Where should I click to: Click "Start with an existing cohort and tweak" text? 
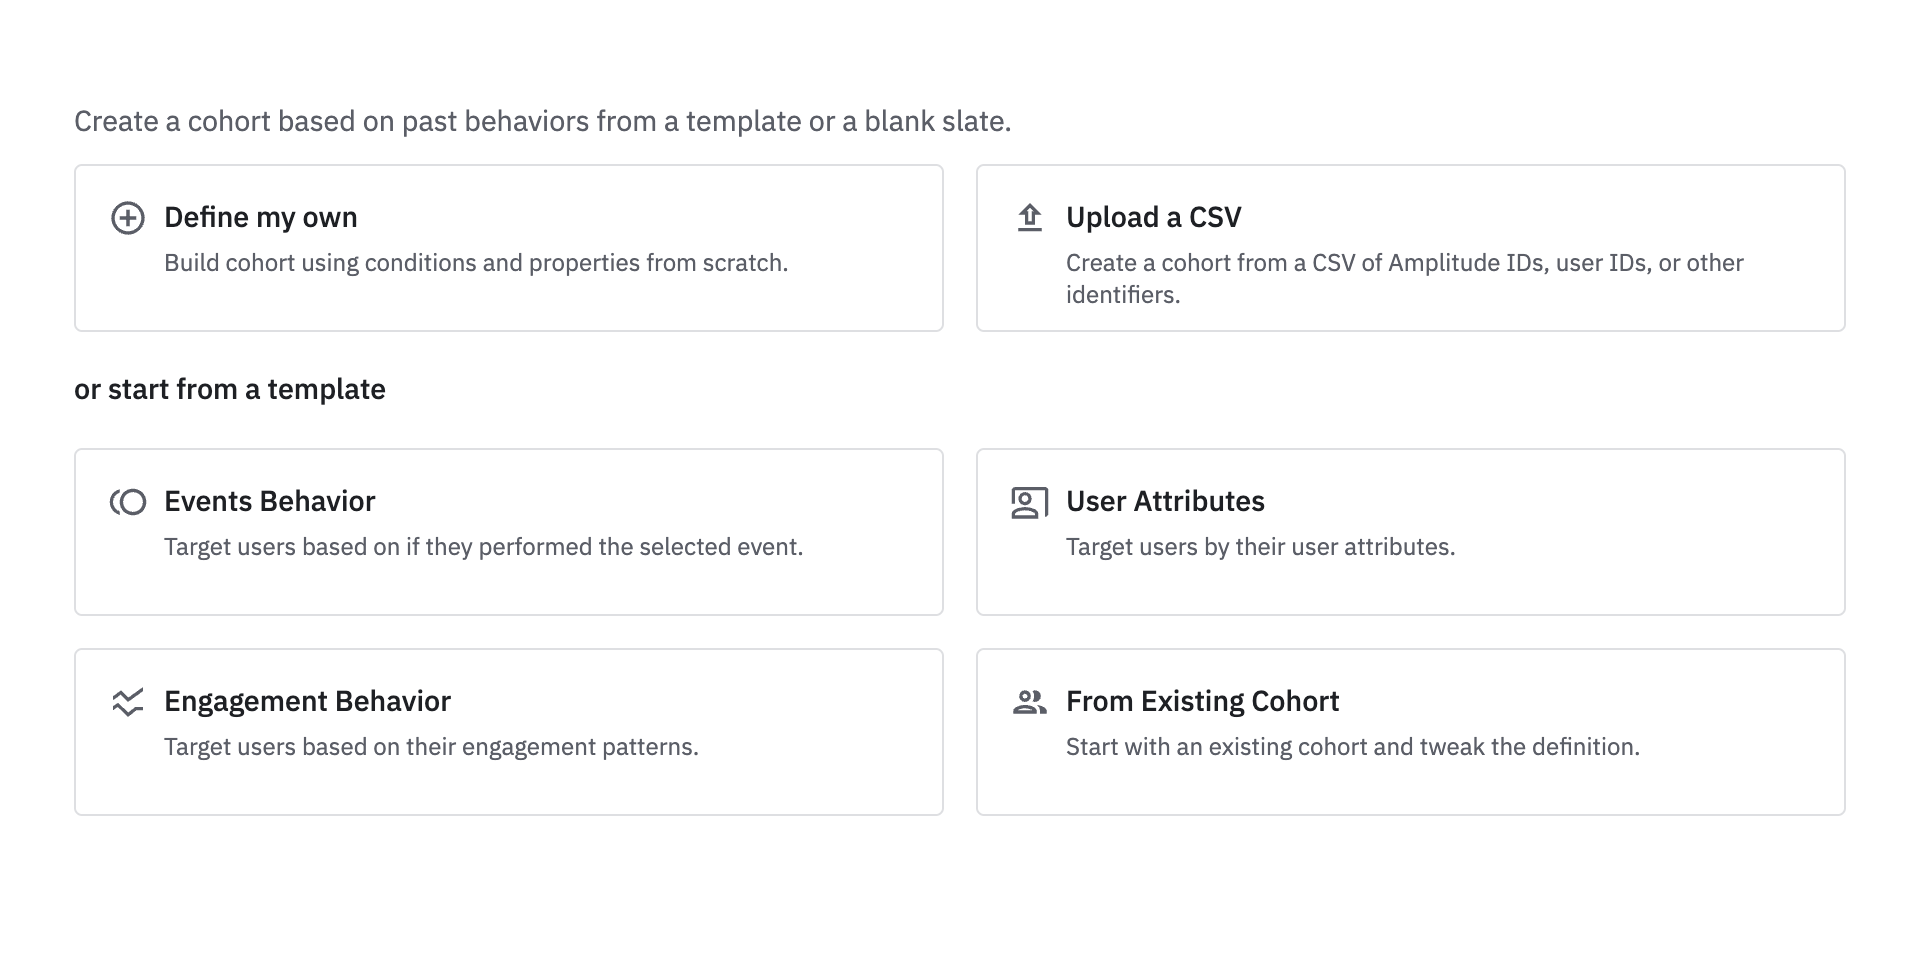(x=1352, y=747)
